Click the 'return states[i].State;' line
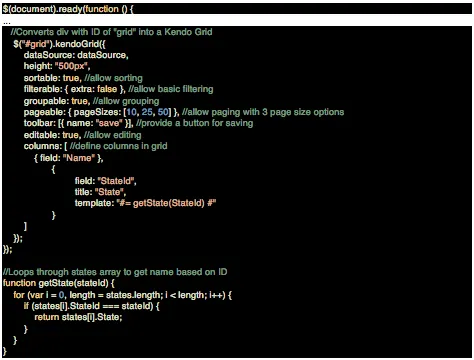 [78, 317]
